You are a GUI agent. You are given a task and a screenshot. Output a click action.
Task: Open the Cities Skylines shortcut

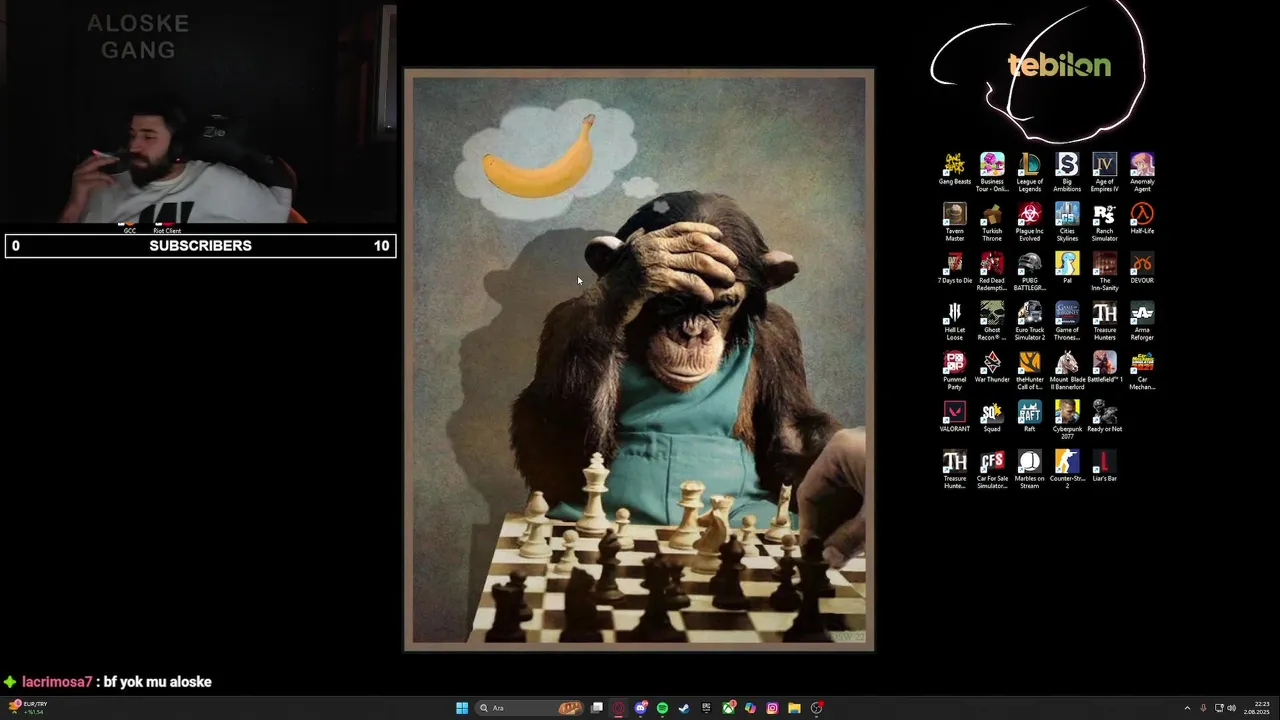1067,222
